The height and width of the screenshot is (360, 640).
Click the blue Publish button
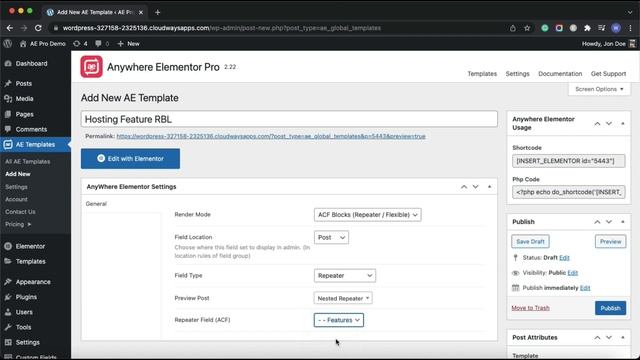(x=610, y=308)
